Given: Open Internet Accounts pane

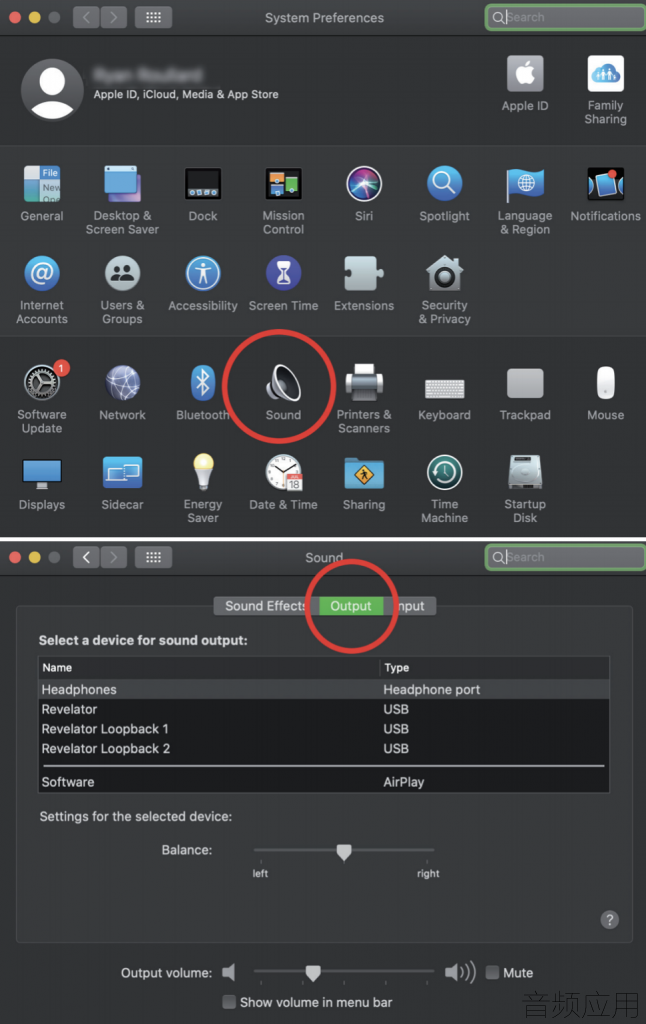Looking at the screenshot, I should [42, 289].
